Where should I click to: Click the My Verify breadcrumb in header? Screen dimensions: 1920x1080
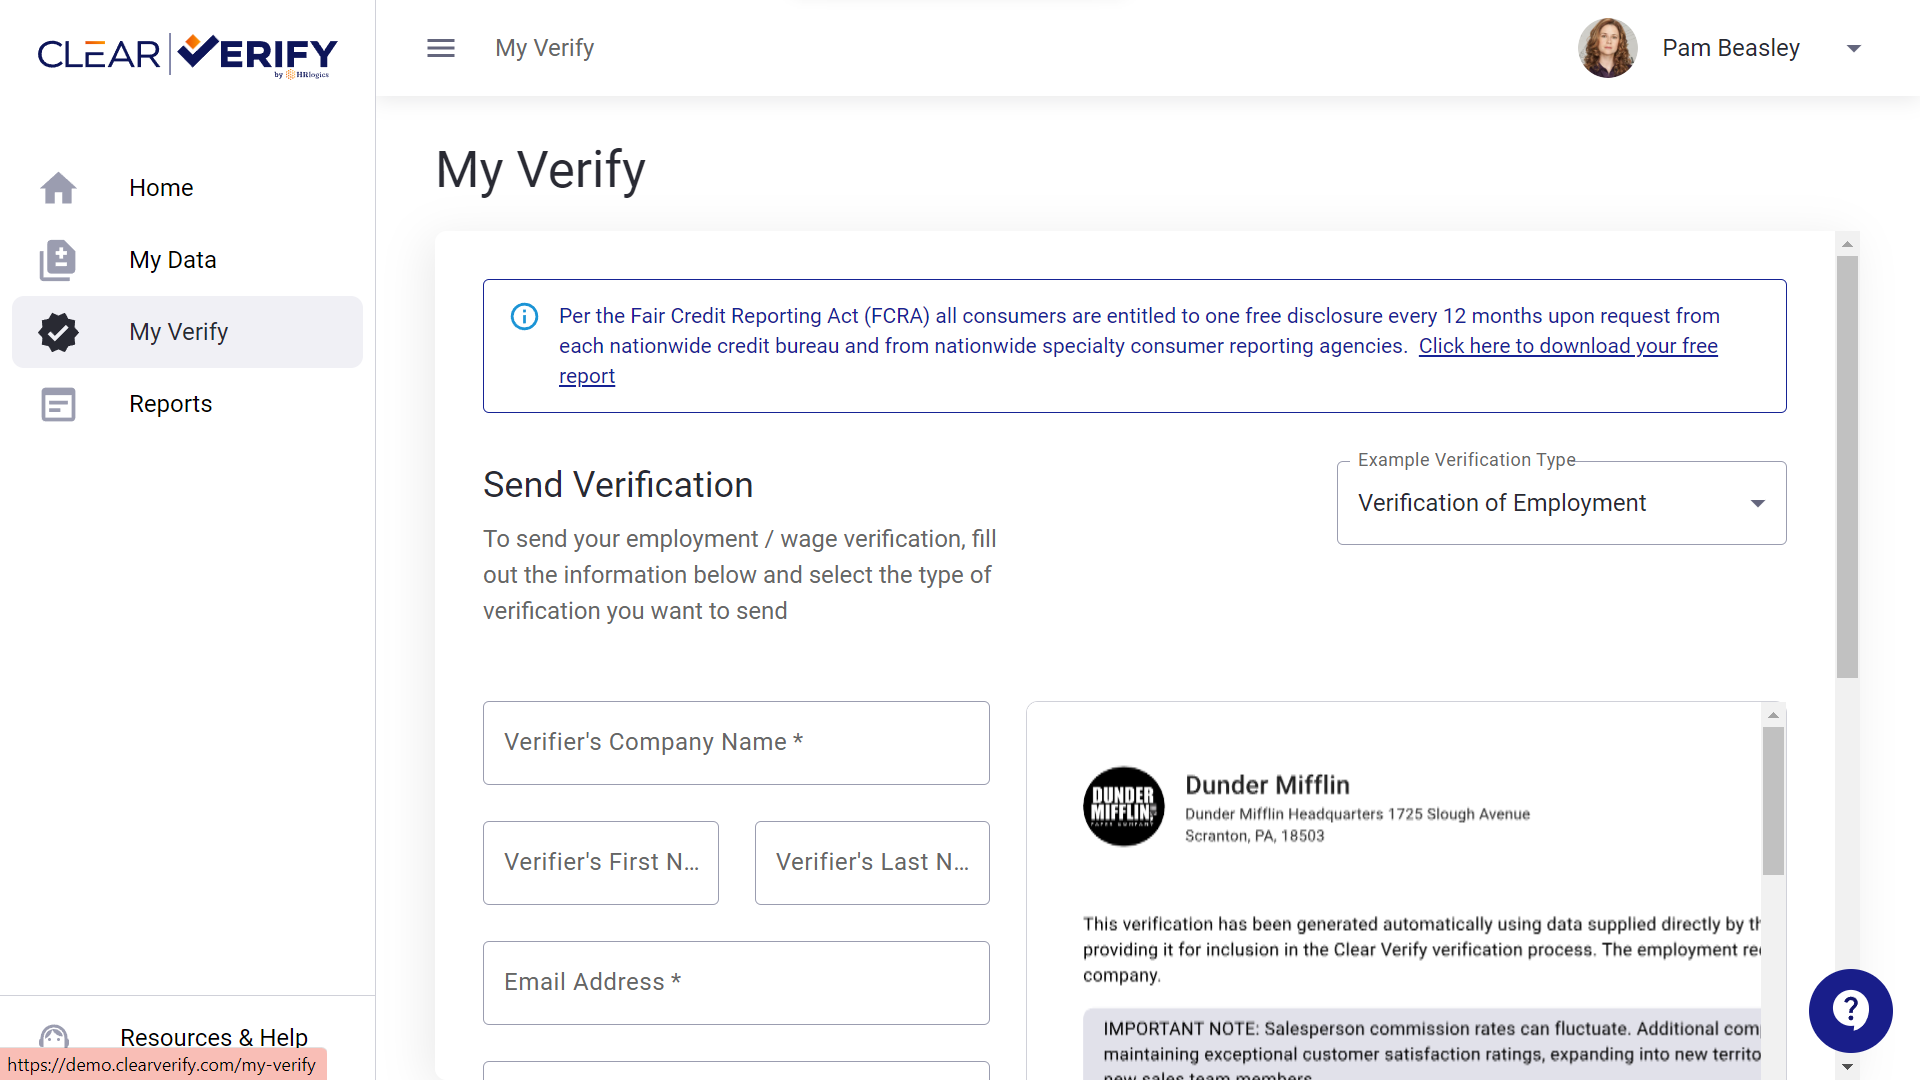click(545, 48)
